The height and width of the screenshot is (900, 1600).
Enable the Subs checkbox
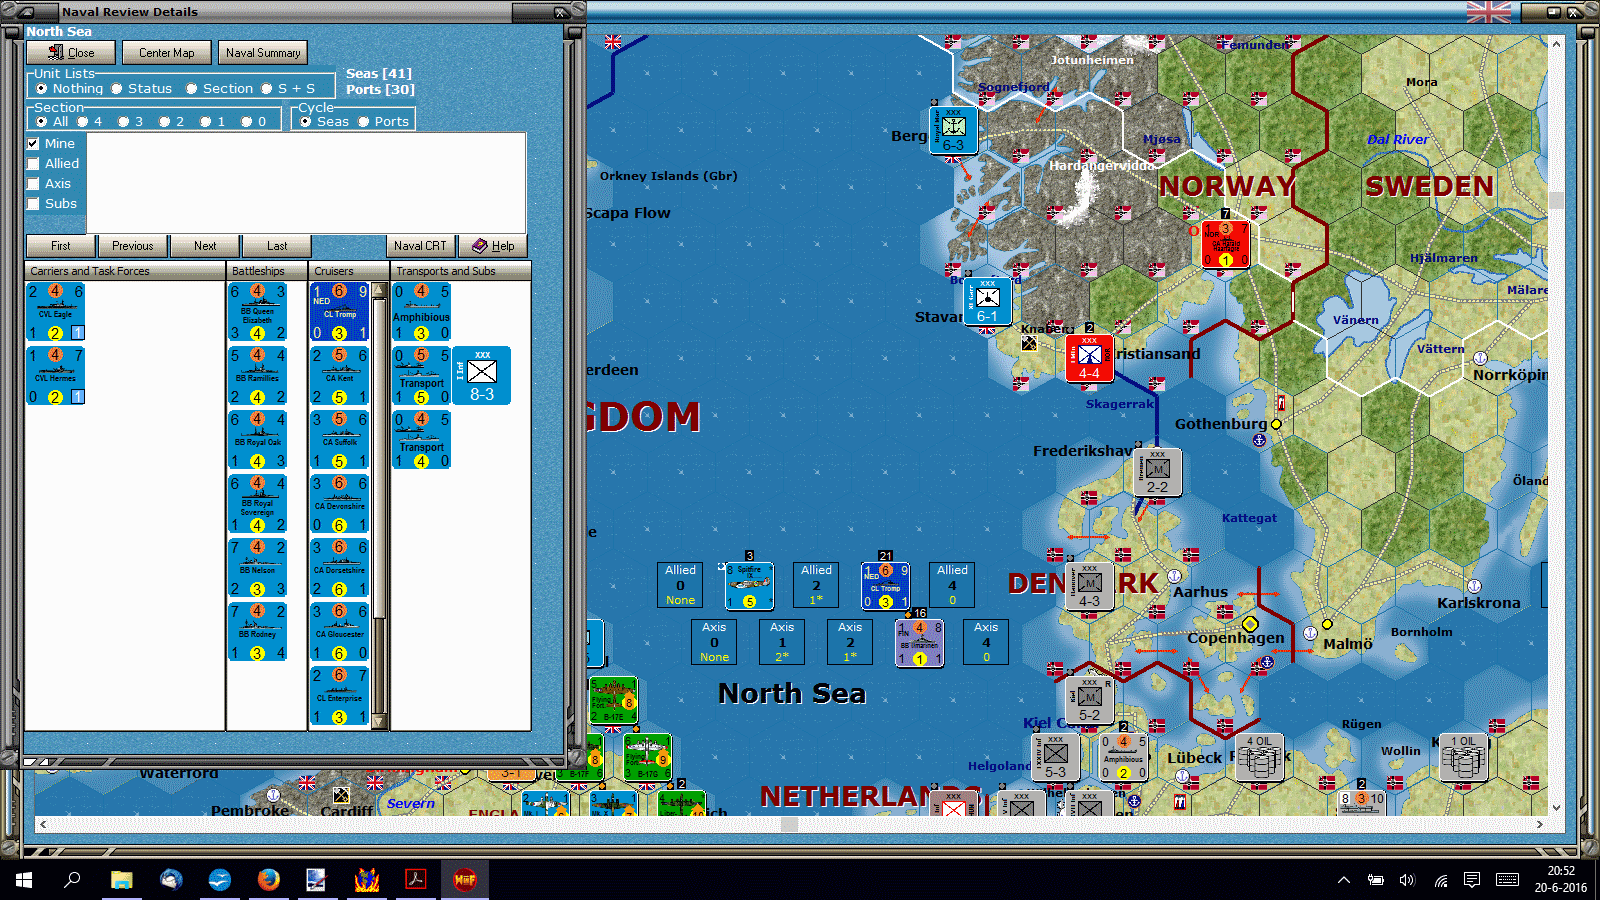pos(33,204)
